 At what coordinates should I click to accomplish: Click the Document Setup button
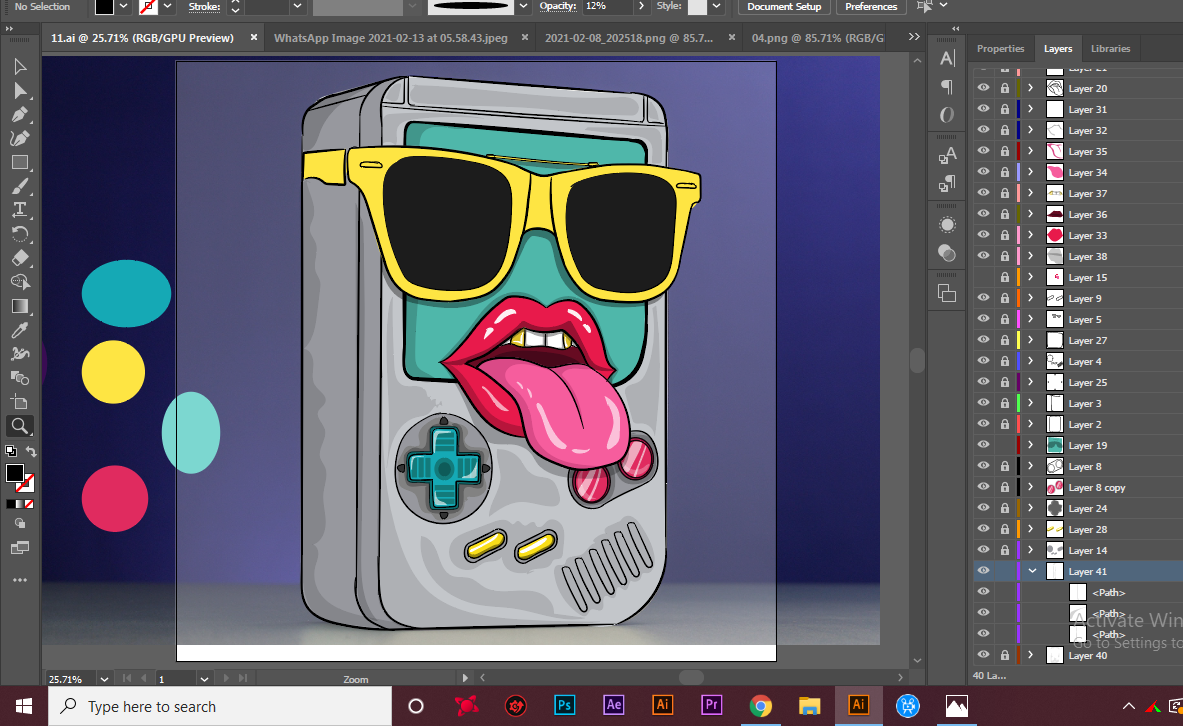784,7
